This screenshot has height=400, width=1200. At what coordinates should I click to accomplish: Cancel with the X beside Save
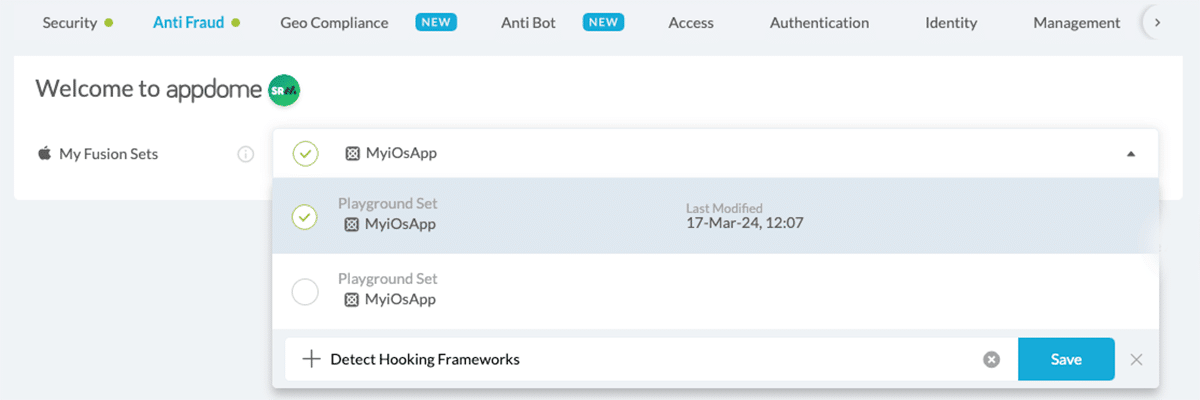[1136, 360]
